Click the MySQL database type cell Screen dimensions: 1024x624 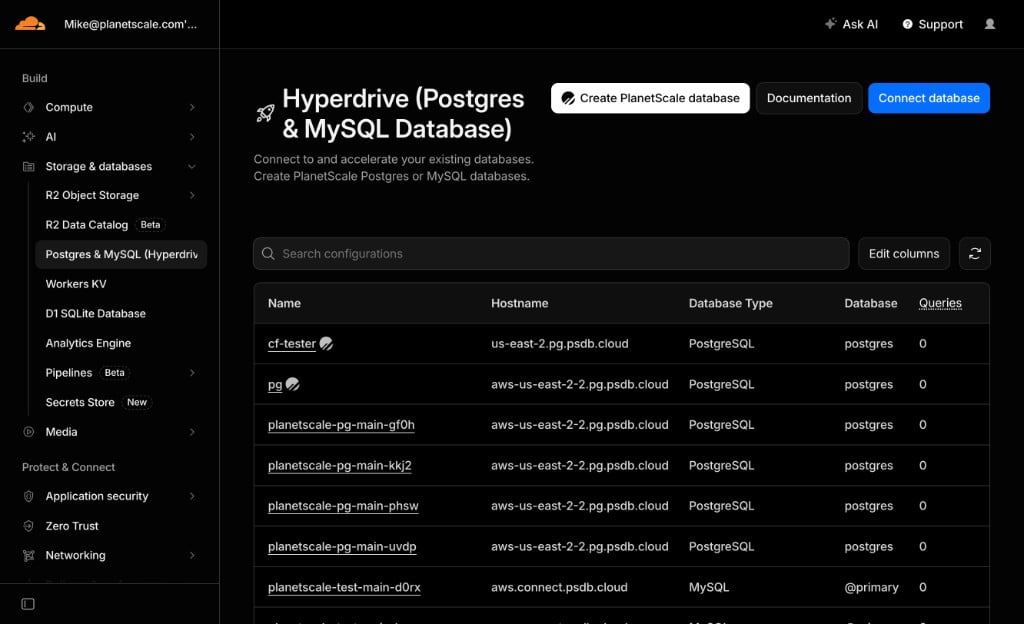coord(709,587)
